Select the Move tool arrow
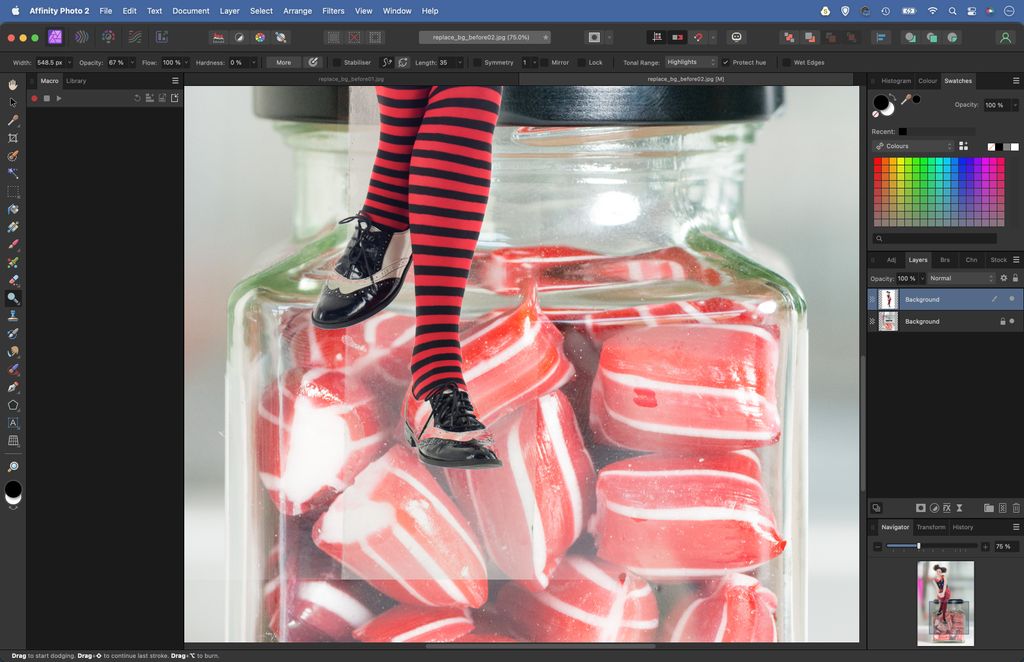The image size is (1024, 662). click(13, 102)
